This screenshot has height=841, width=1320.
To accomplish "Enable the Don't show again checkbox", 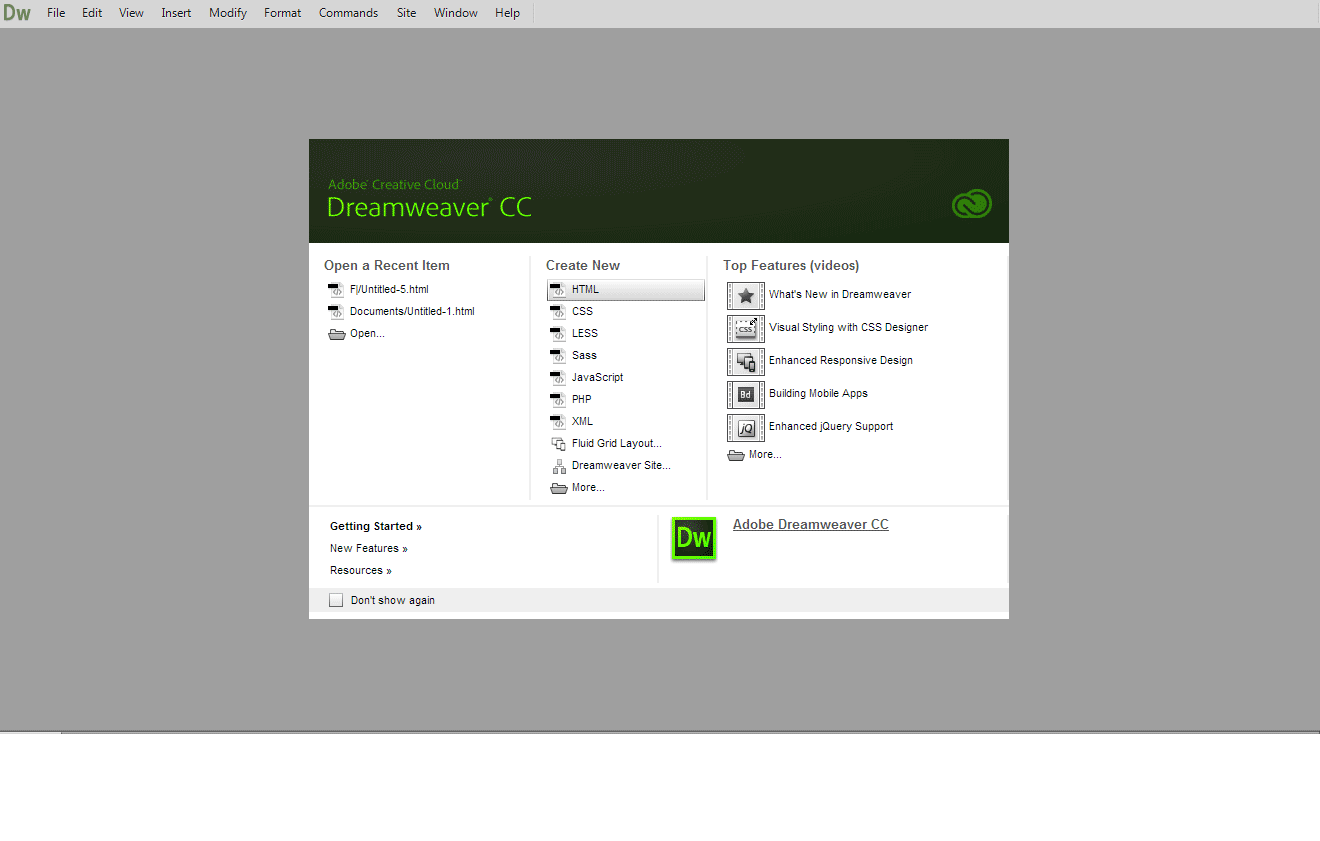I will tap(336, 600).
